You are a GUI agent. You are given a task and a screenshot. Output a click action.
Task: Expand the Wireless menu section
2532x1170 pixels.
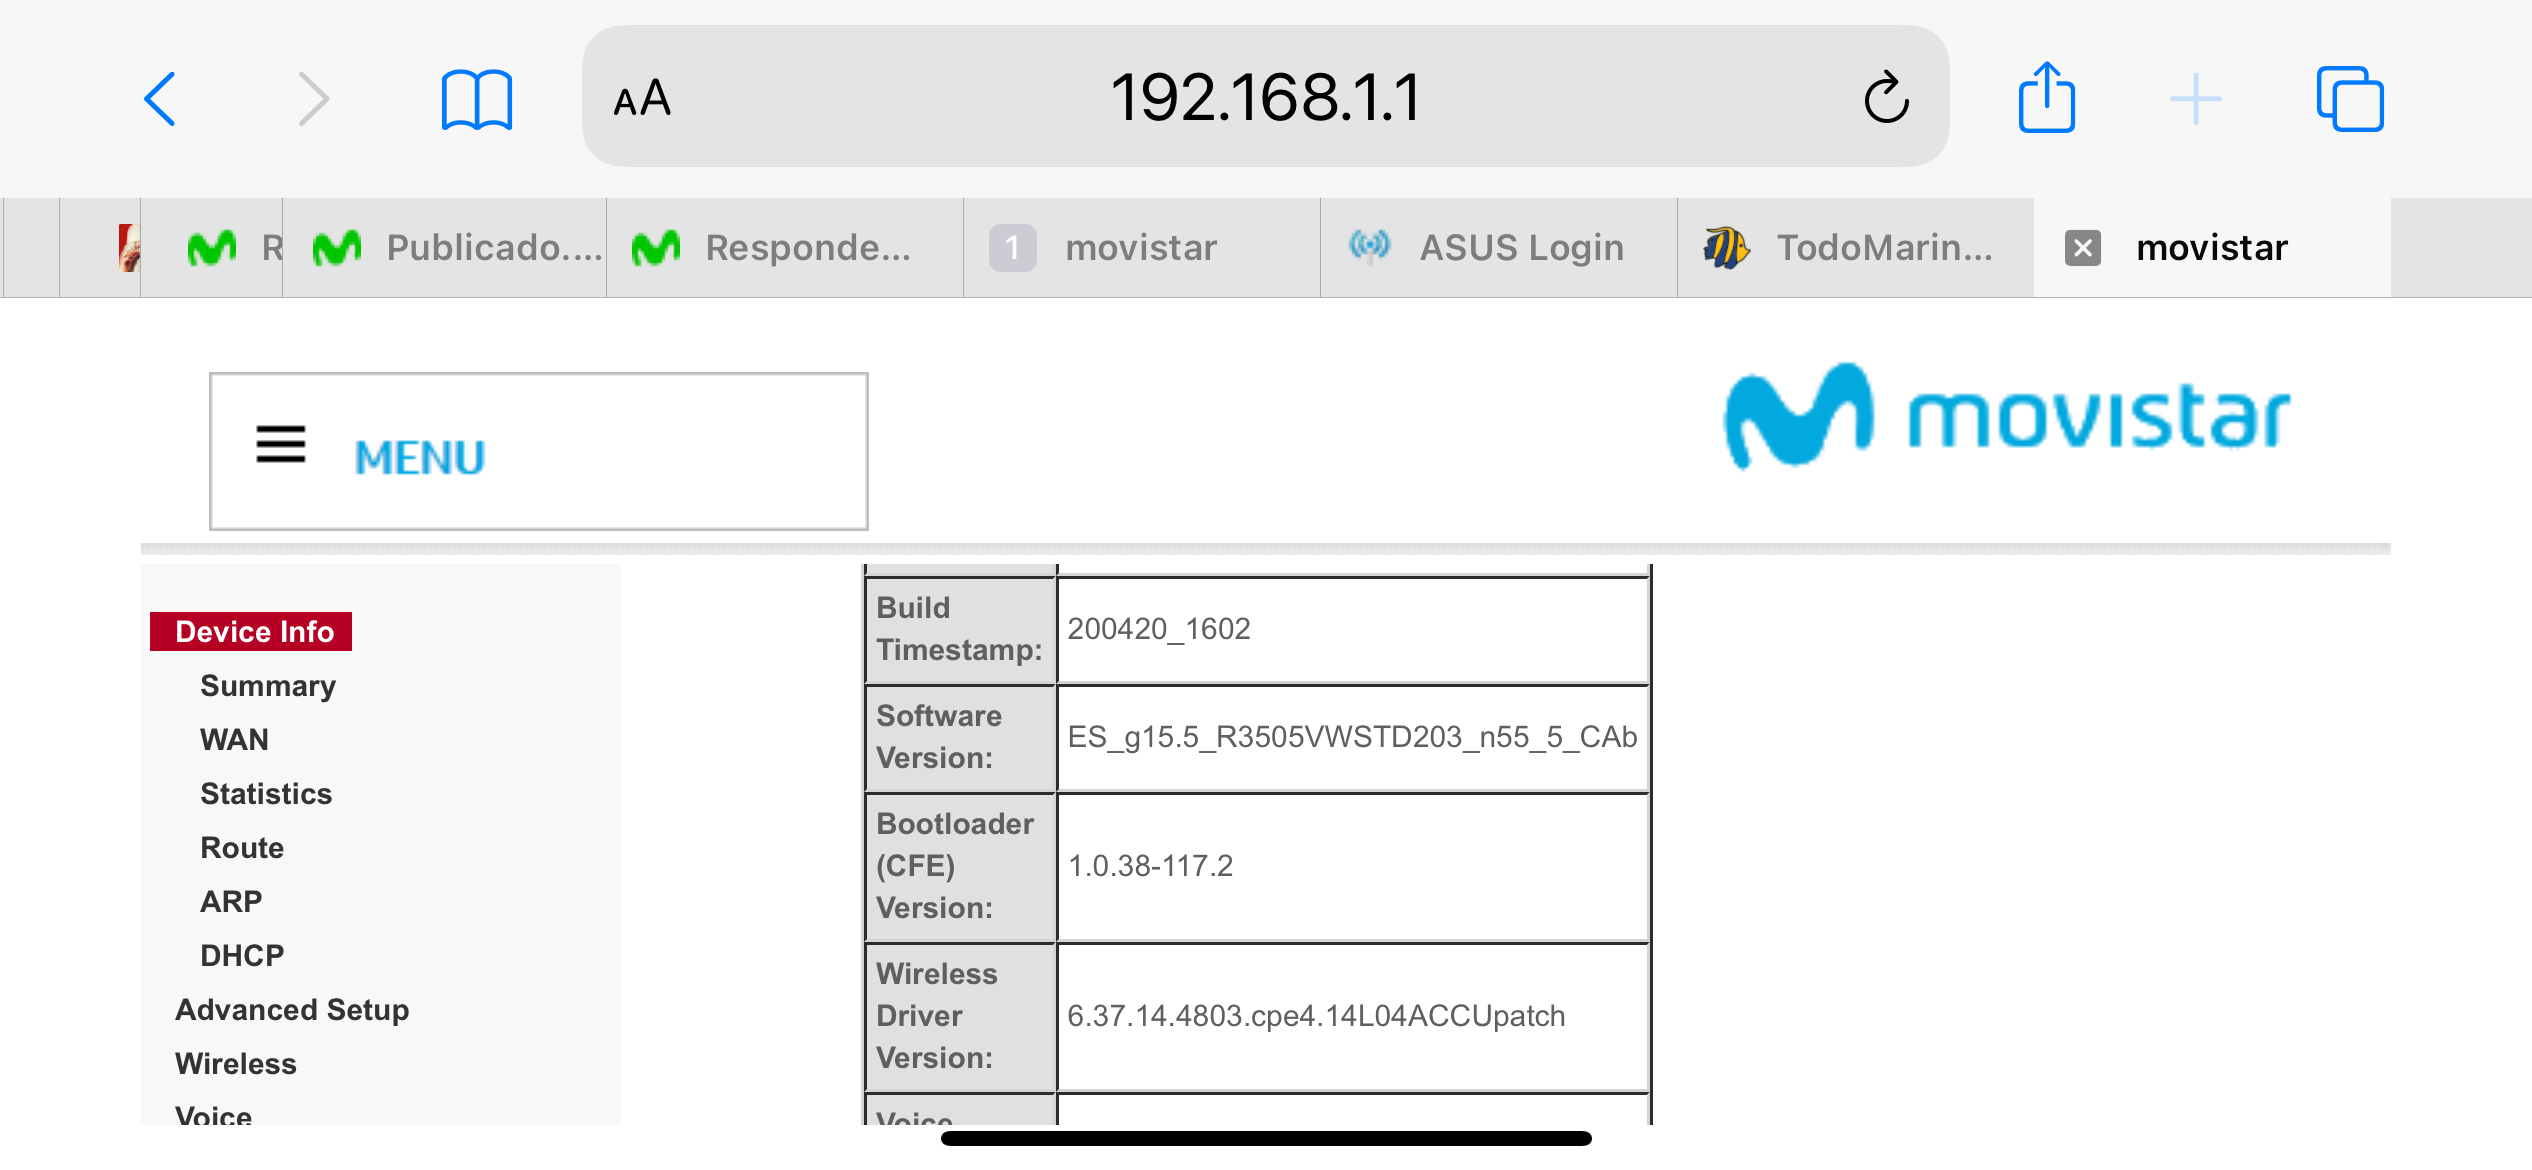point(236,1063)
